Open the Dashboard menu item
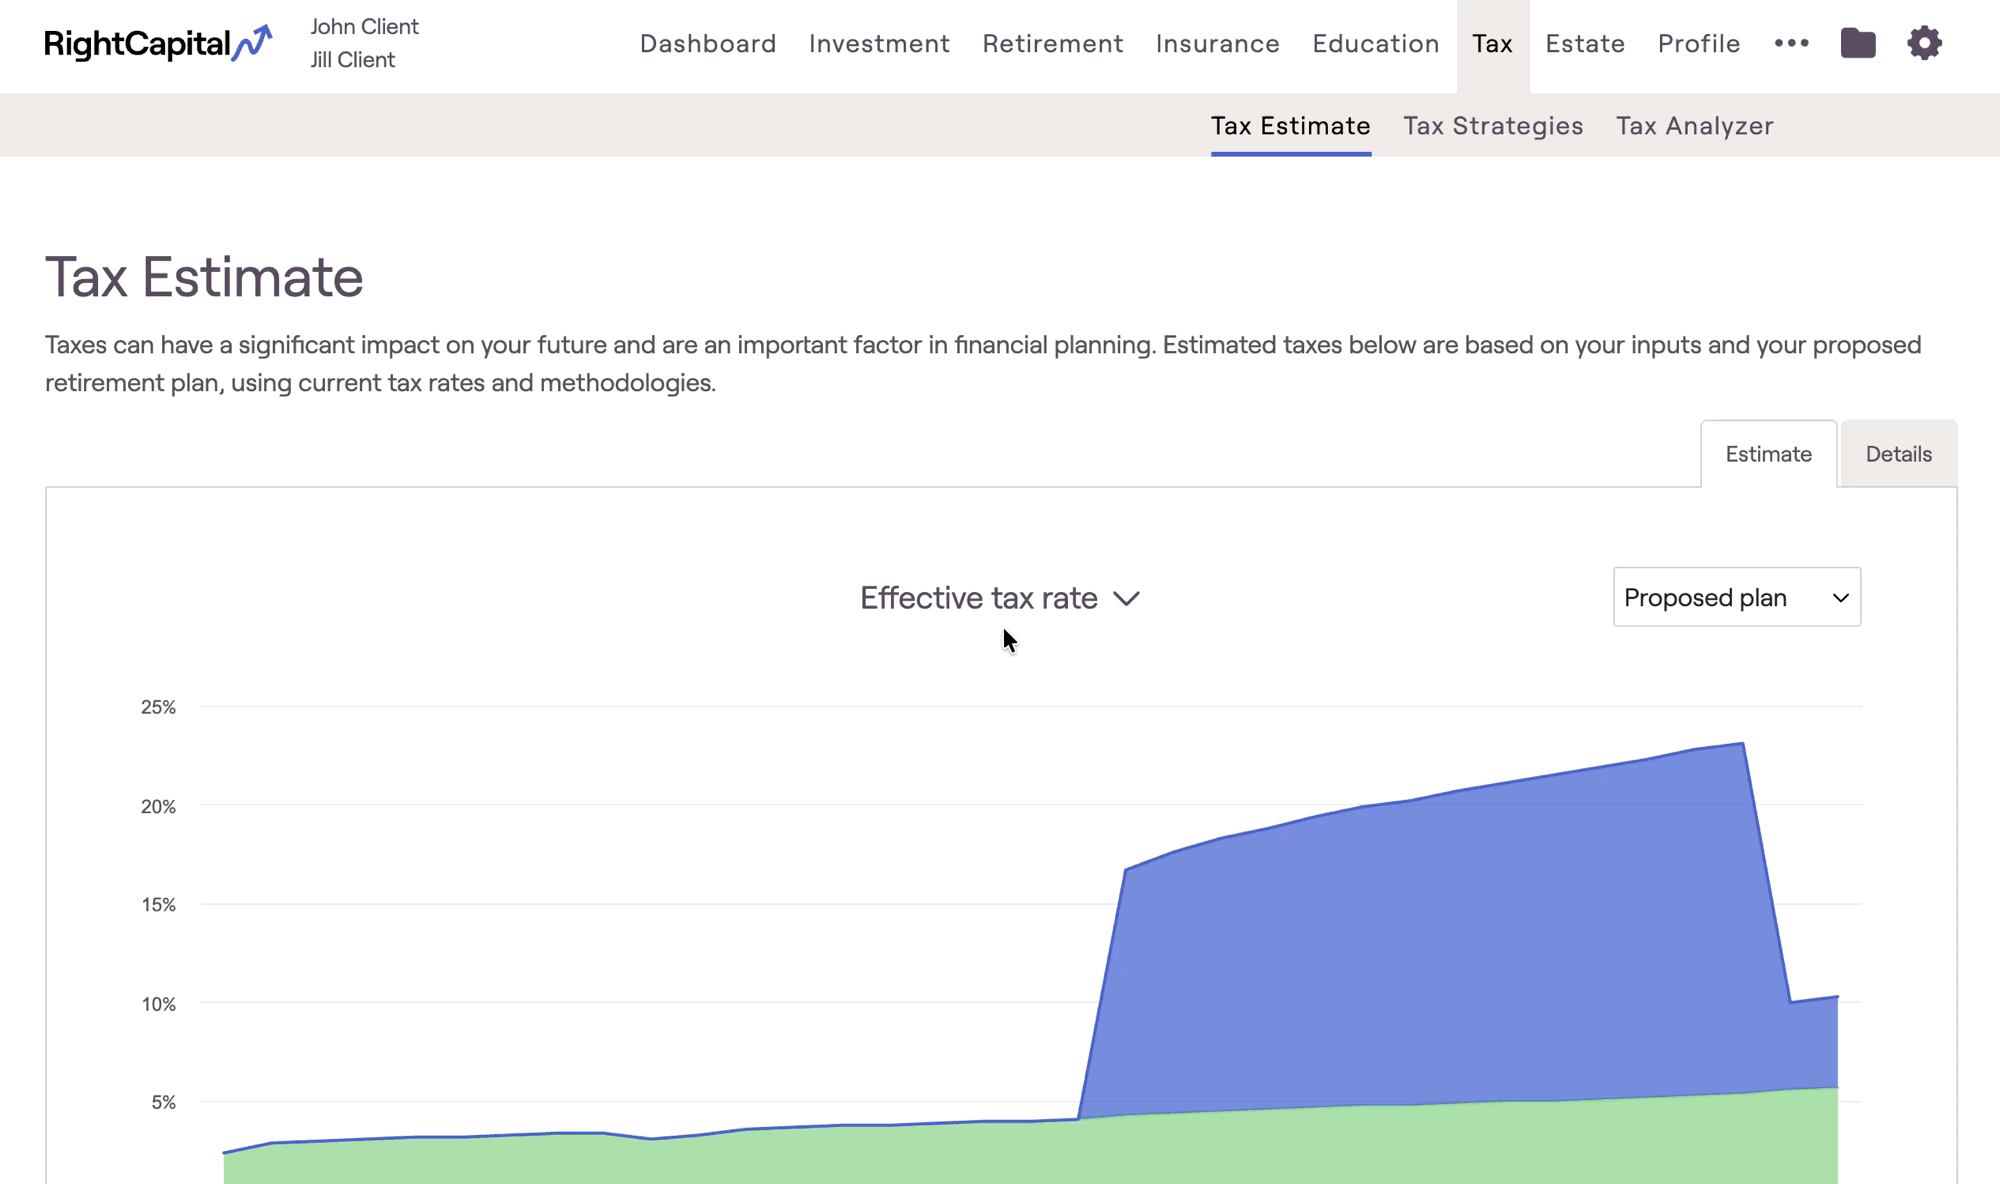This screenshot has height=1184, width=2000. click(x=708, y=44)
